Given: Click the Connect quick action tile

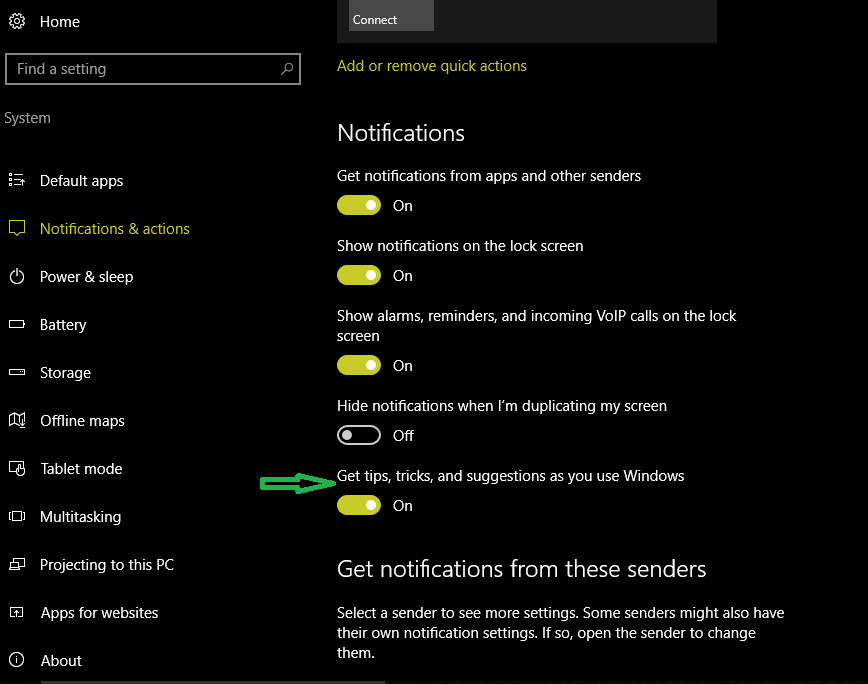Looking at the screenshot, I should coord(391,15).
